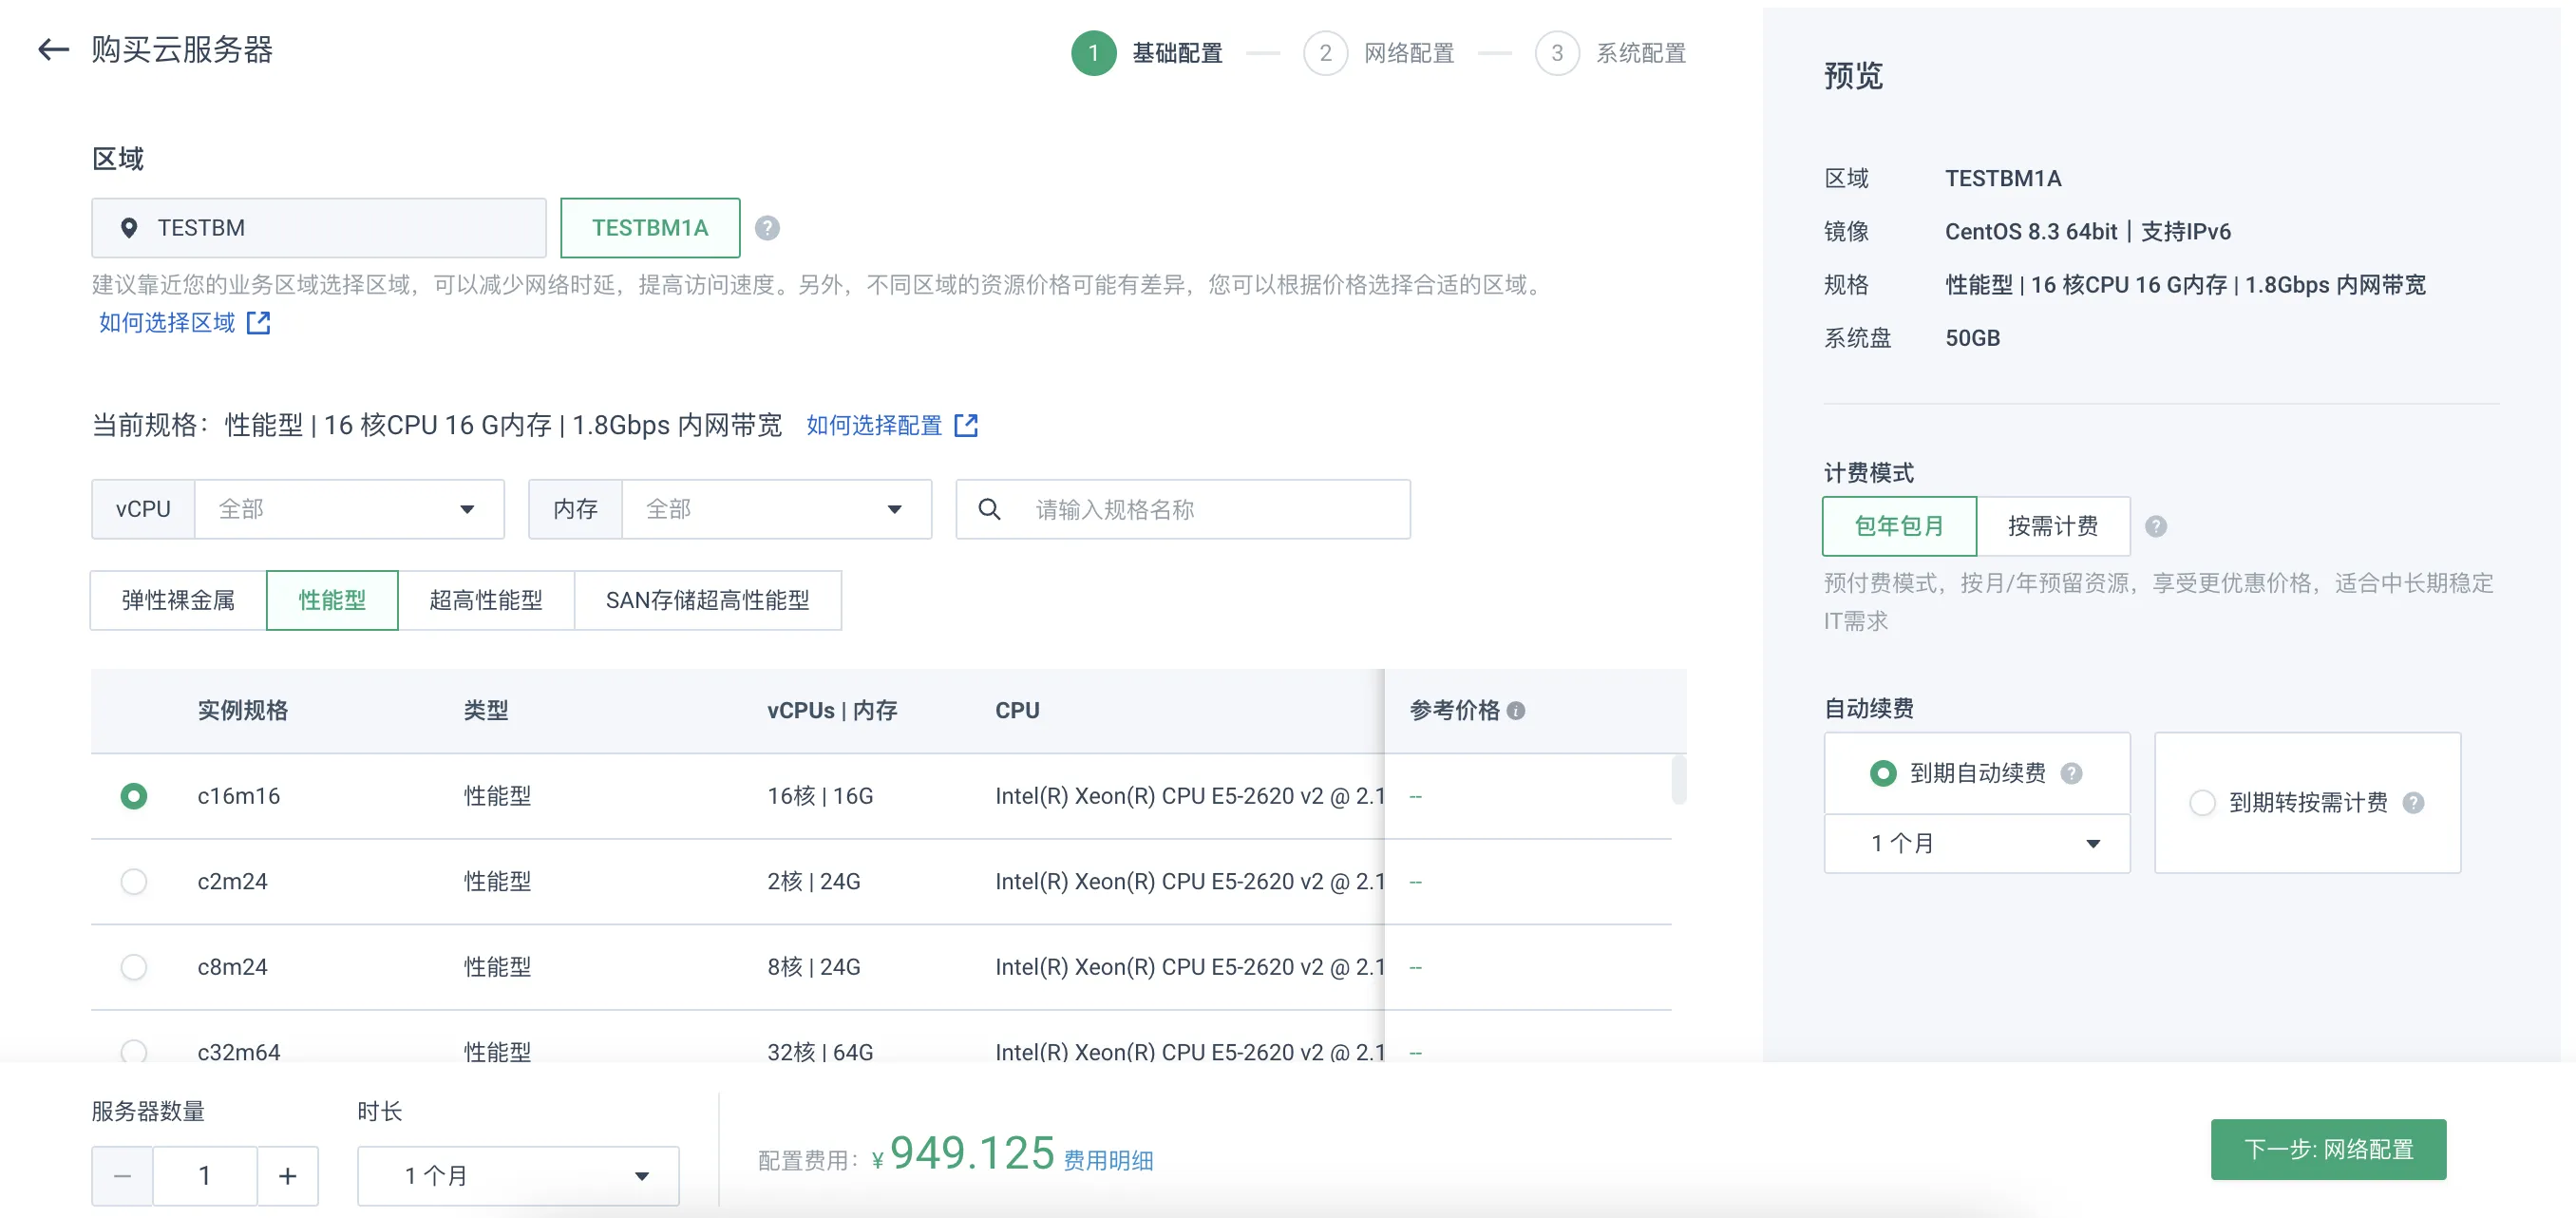Click the 16核 | 16G cell
The width and height of the screenshot is (2576, 1218).
(x=820, y=796)
